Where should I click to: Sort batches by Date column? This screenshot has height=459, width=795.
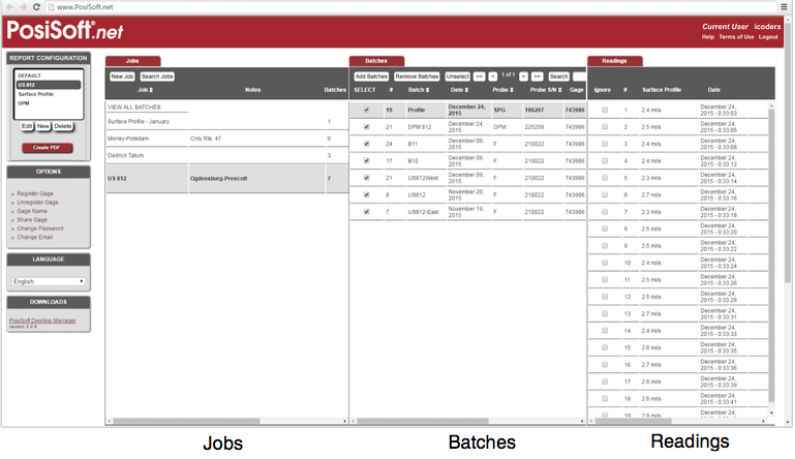[x=462, y=90]
